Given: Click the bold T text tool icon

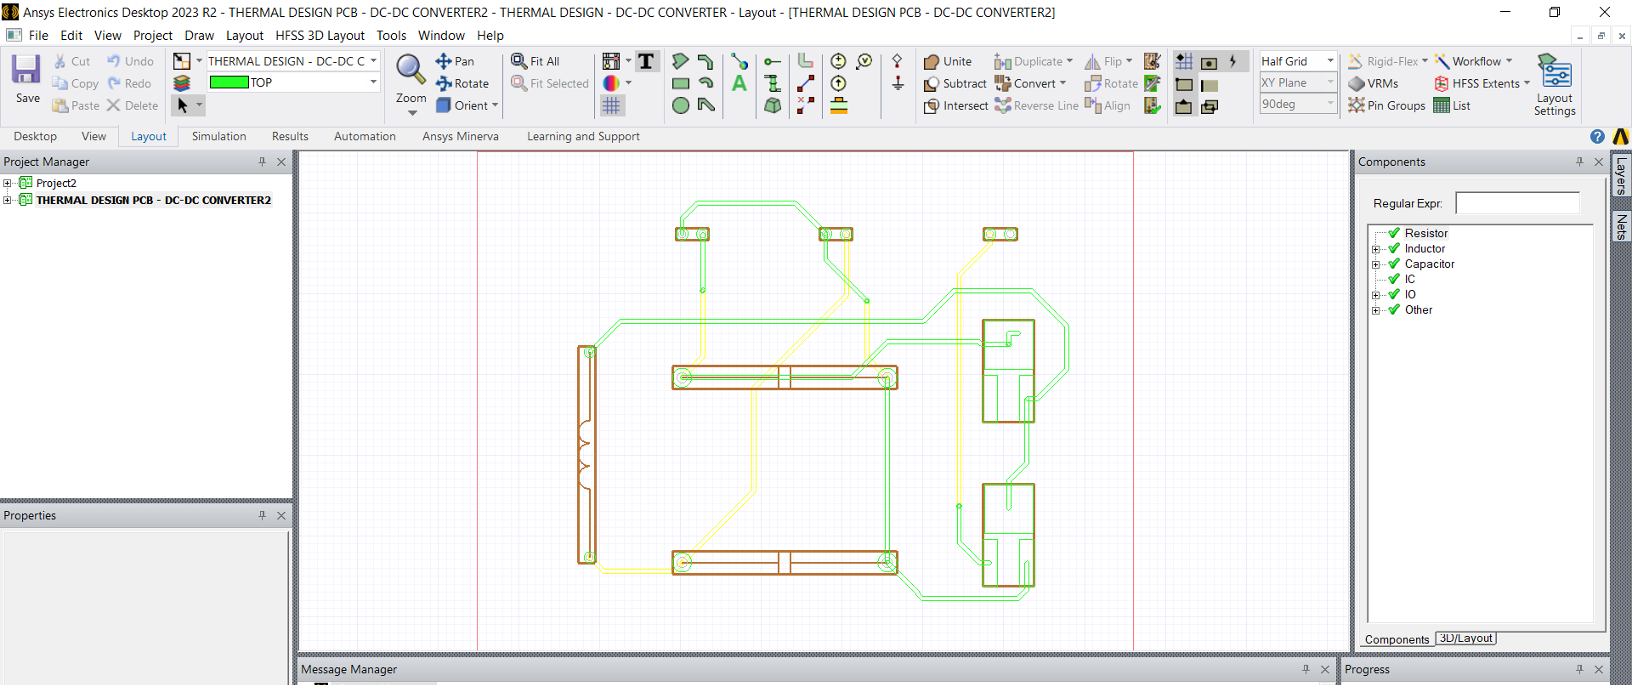Looking at the screenshot, I should point(646,61).
